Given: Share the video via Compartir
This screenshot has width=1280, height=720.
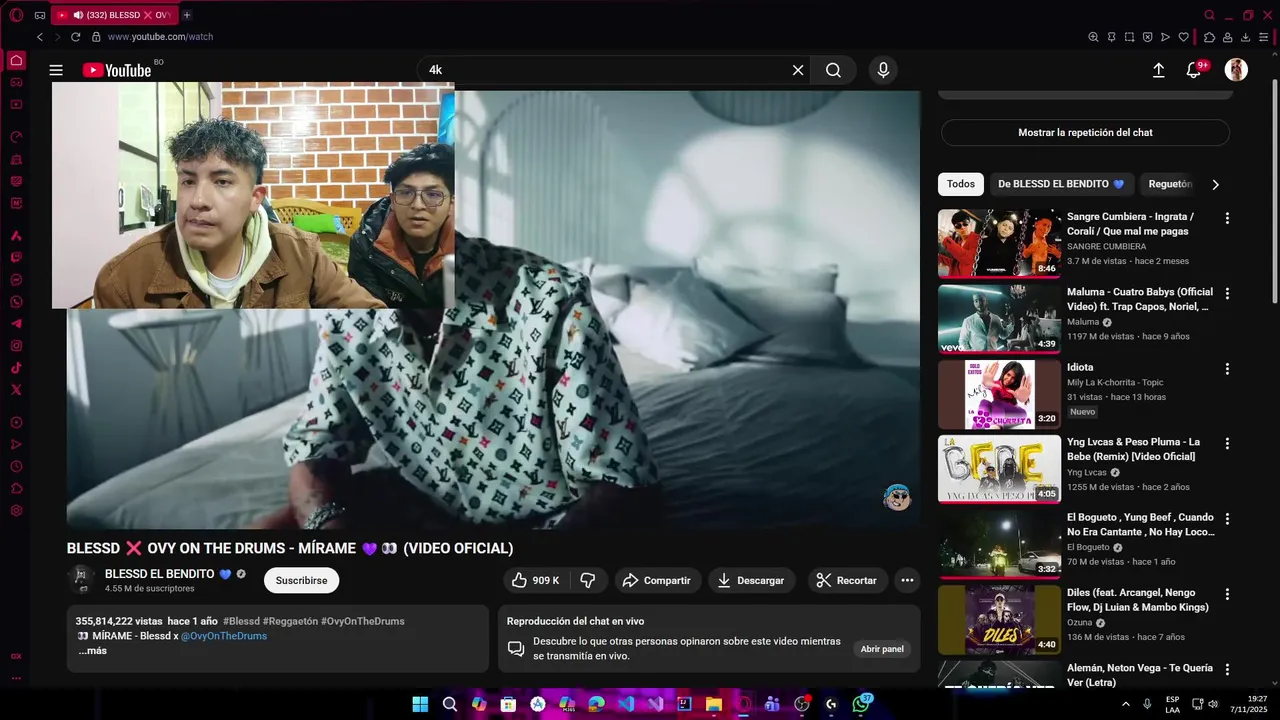Looking at the screenshot, I should click(657, 580).
